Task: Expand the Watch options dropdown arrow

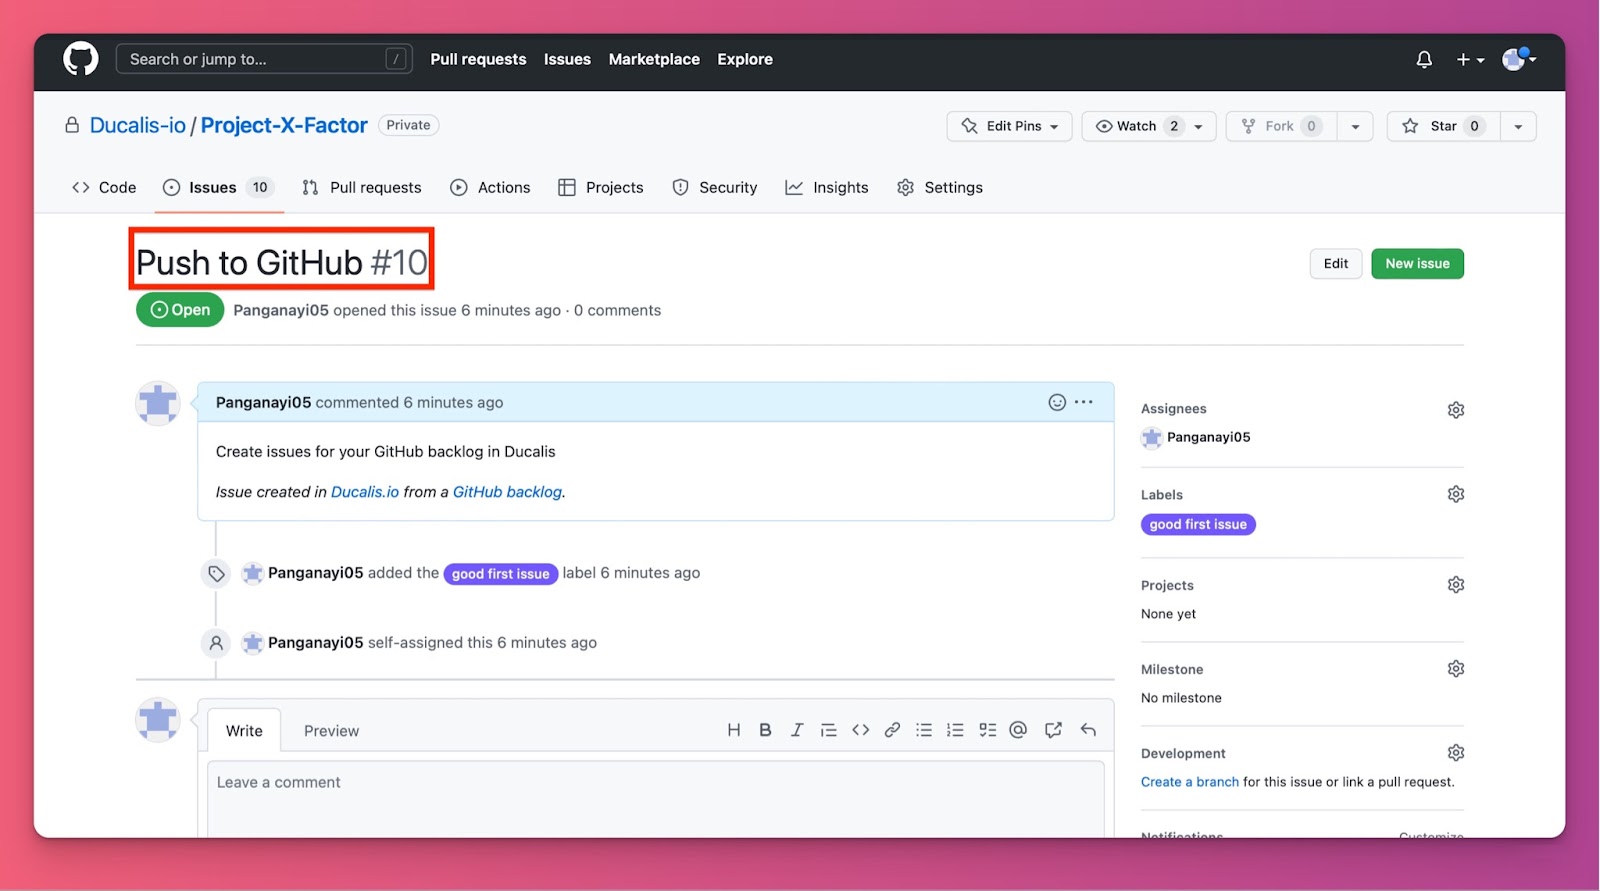Action: [1199, 126]
